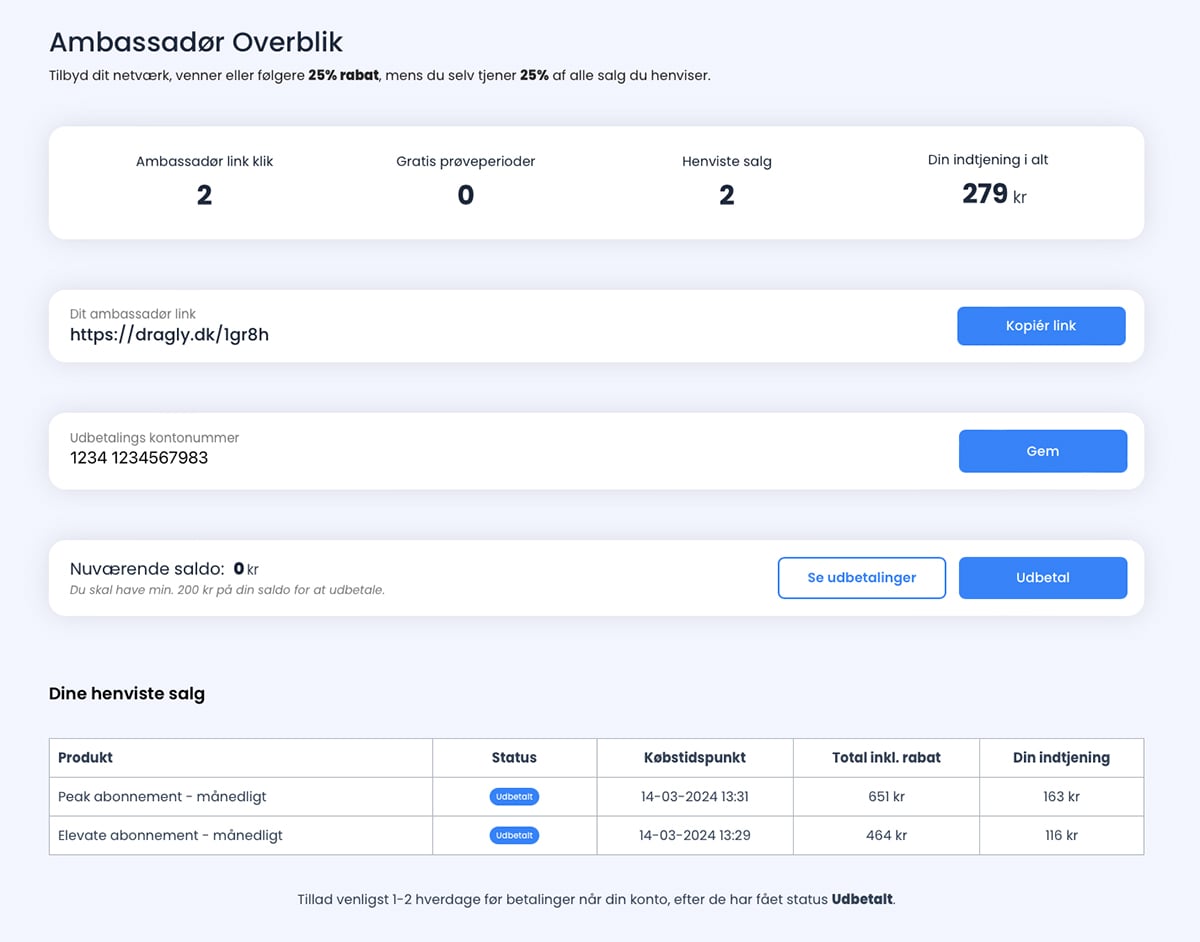1200x942 pixels.
Task: Click the ambassador link URL dragly.dk/1gr8h
Action: [x=169, y=335]
